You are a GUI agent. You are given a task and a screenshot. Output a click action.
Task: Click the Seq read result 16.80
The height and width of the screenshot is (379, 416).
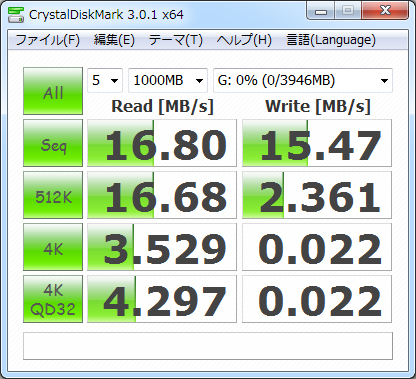(162, 143)
